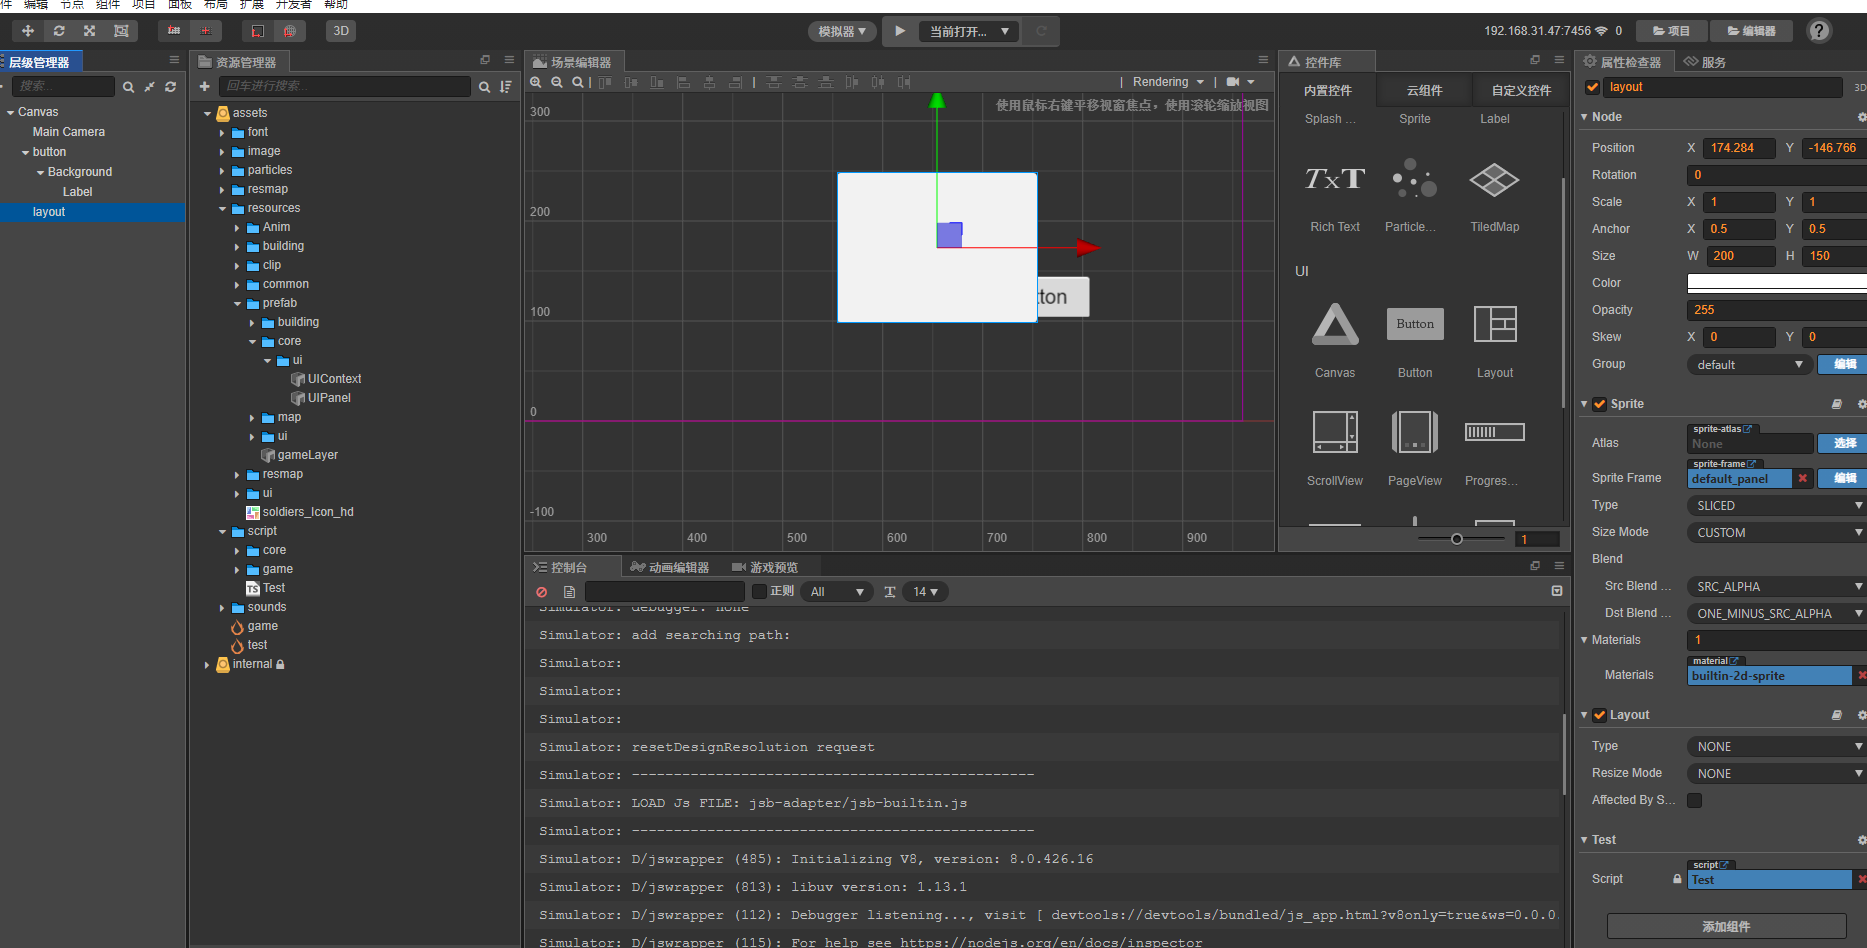The width and height of the screenshot is (1867, 948).
Task: Click the assets panel sort icon
Action: [x=506, y=87]
